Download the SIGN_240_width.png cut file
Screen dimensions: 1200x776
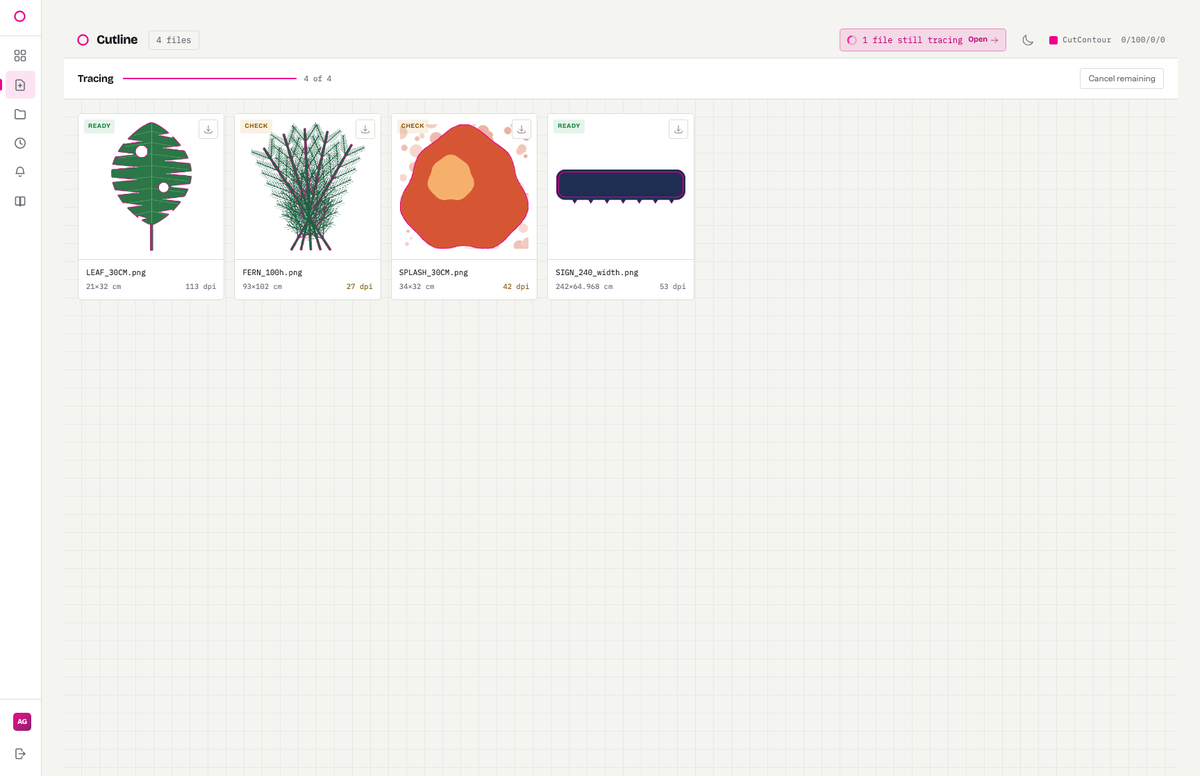click(678, 129)
